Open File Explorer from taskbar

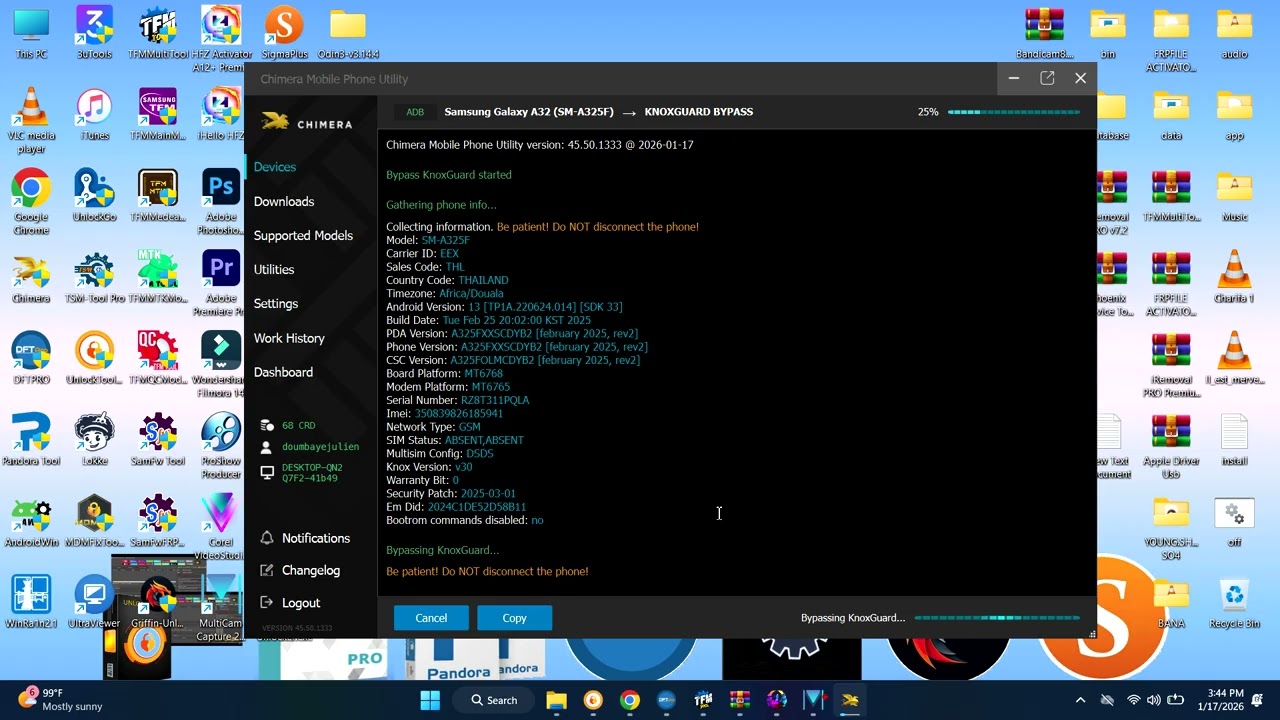tap(556, 700)
